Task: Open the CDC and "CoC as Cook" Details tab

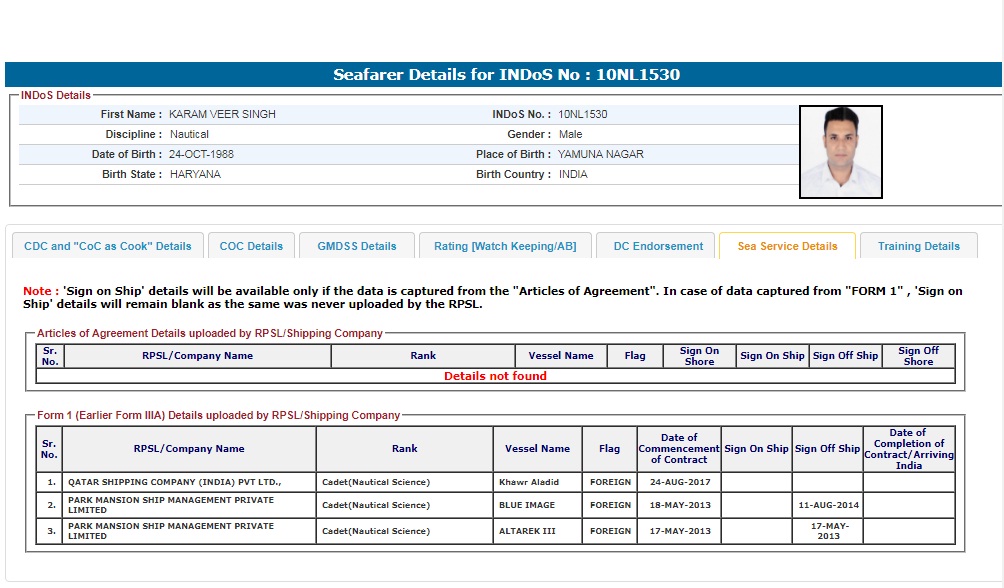Action: 108,246
